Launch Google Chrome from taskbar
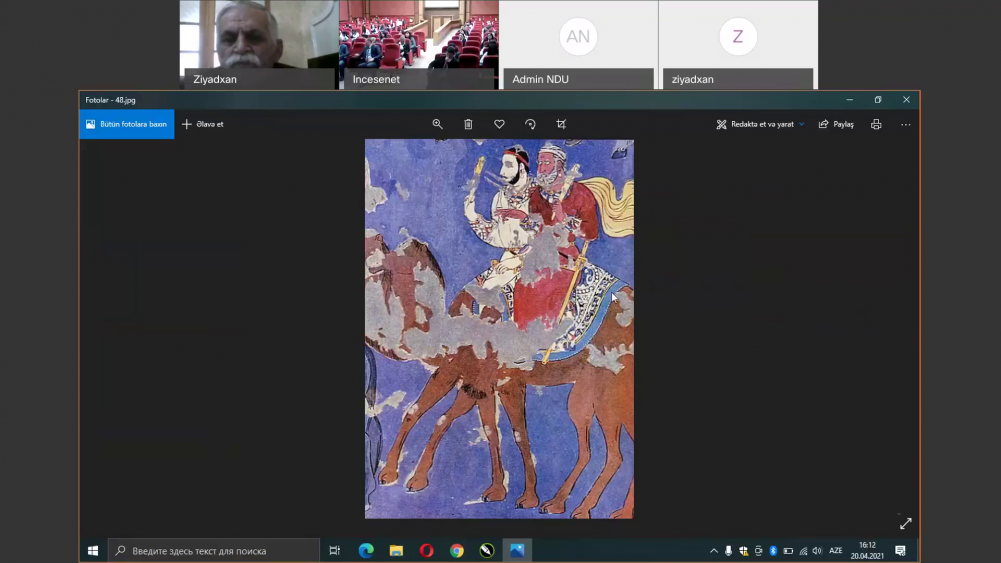 click(x=456, y=550)
